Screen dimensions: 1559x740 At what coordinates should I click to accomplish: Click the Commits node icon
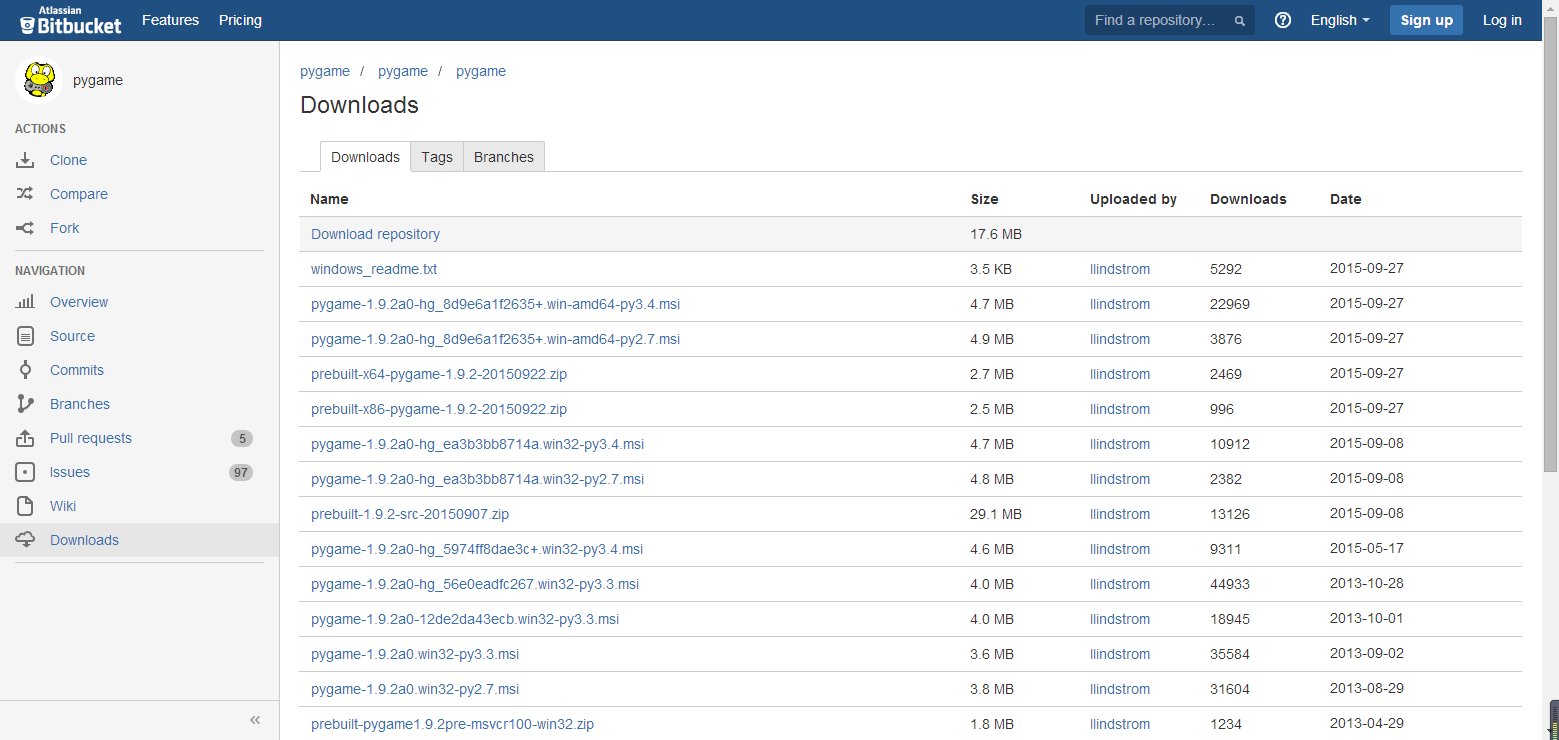[25, 370]
